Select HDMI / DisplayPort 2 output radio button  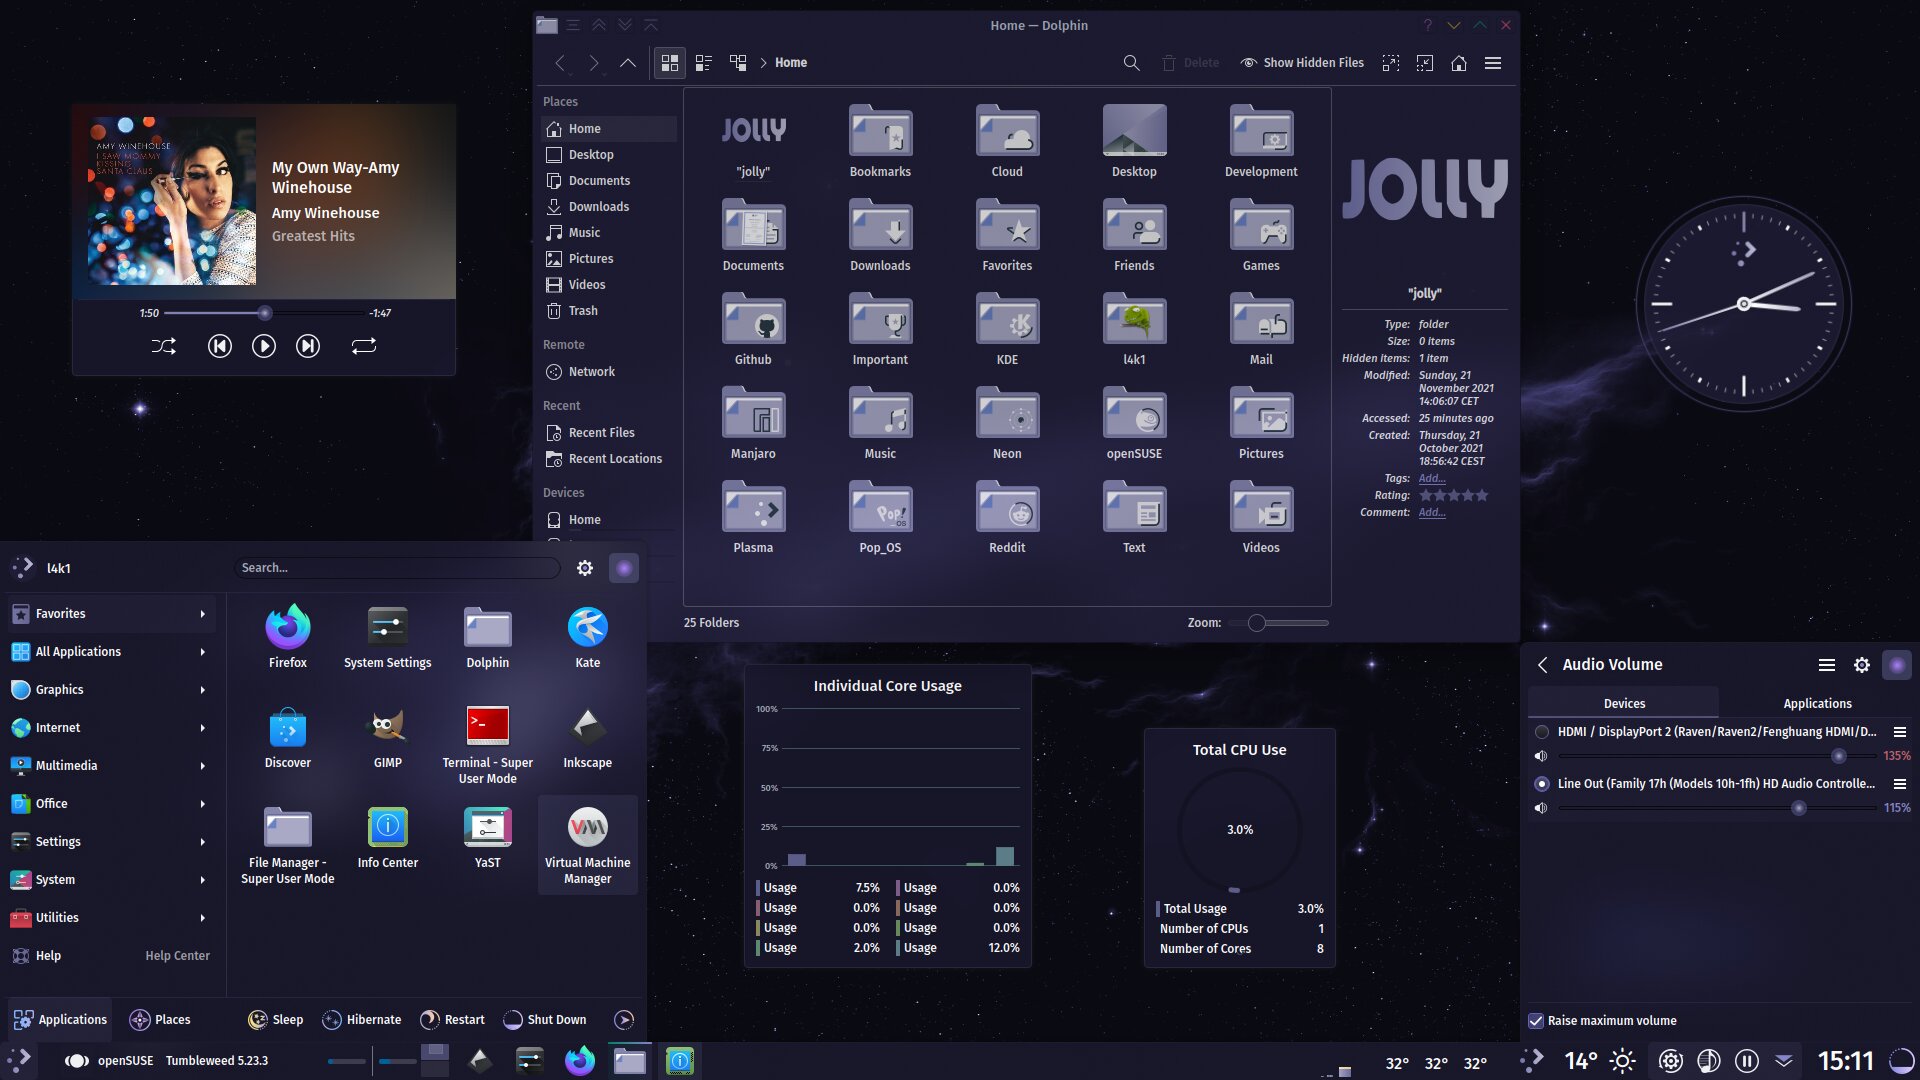pos(1542,732)
